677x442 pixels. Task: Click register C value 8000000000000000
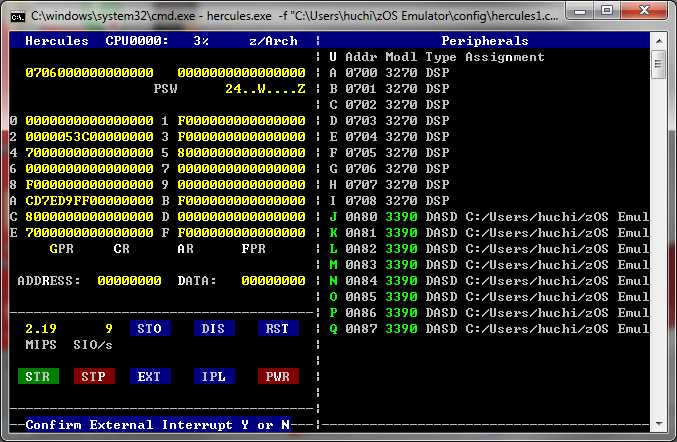[x=89, y=216]
